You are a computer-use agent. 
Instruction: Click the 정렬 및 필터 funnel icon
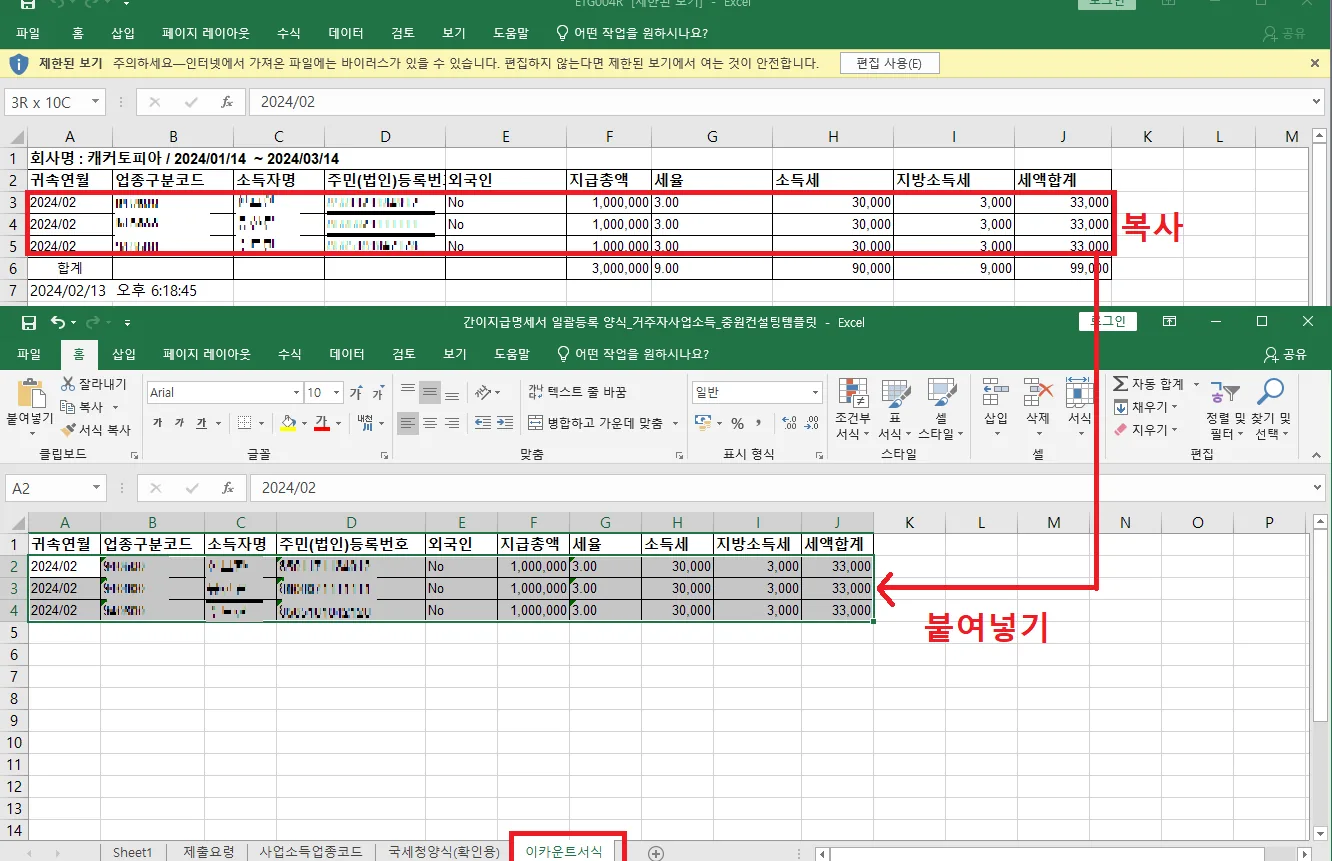1224,392
